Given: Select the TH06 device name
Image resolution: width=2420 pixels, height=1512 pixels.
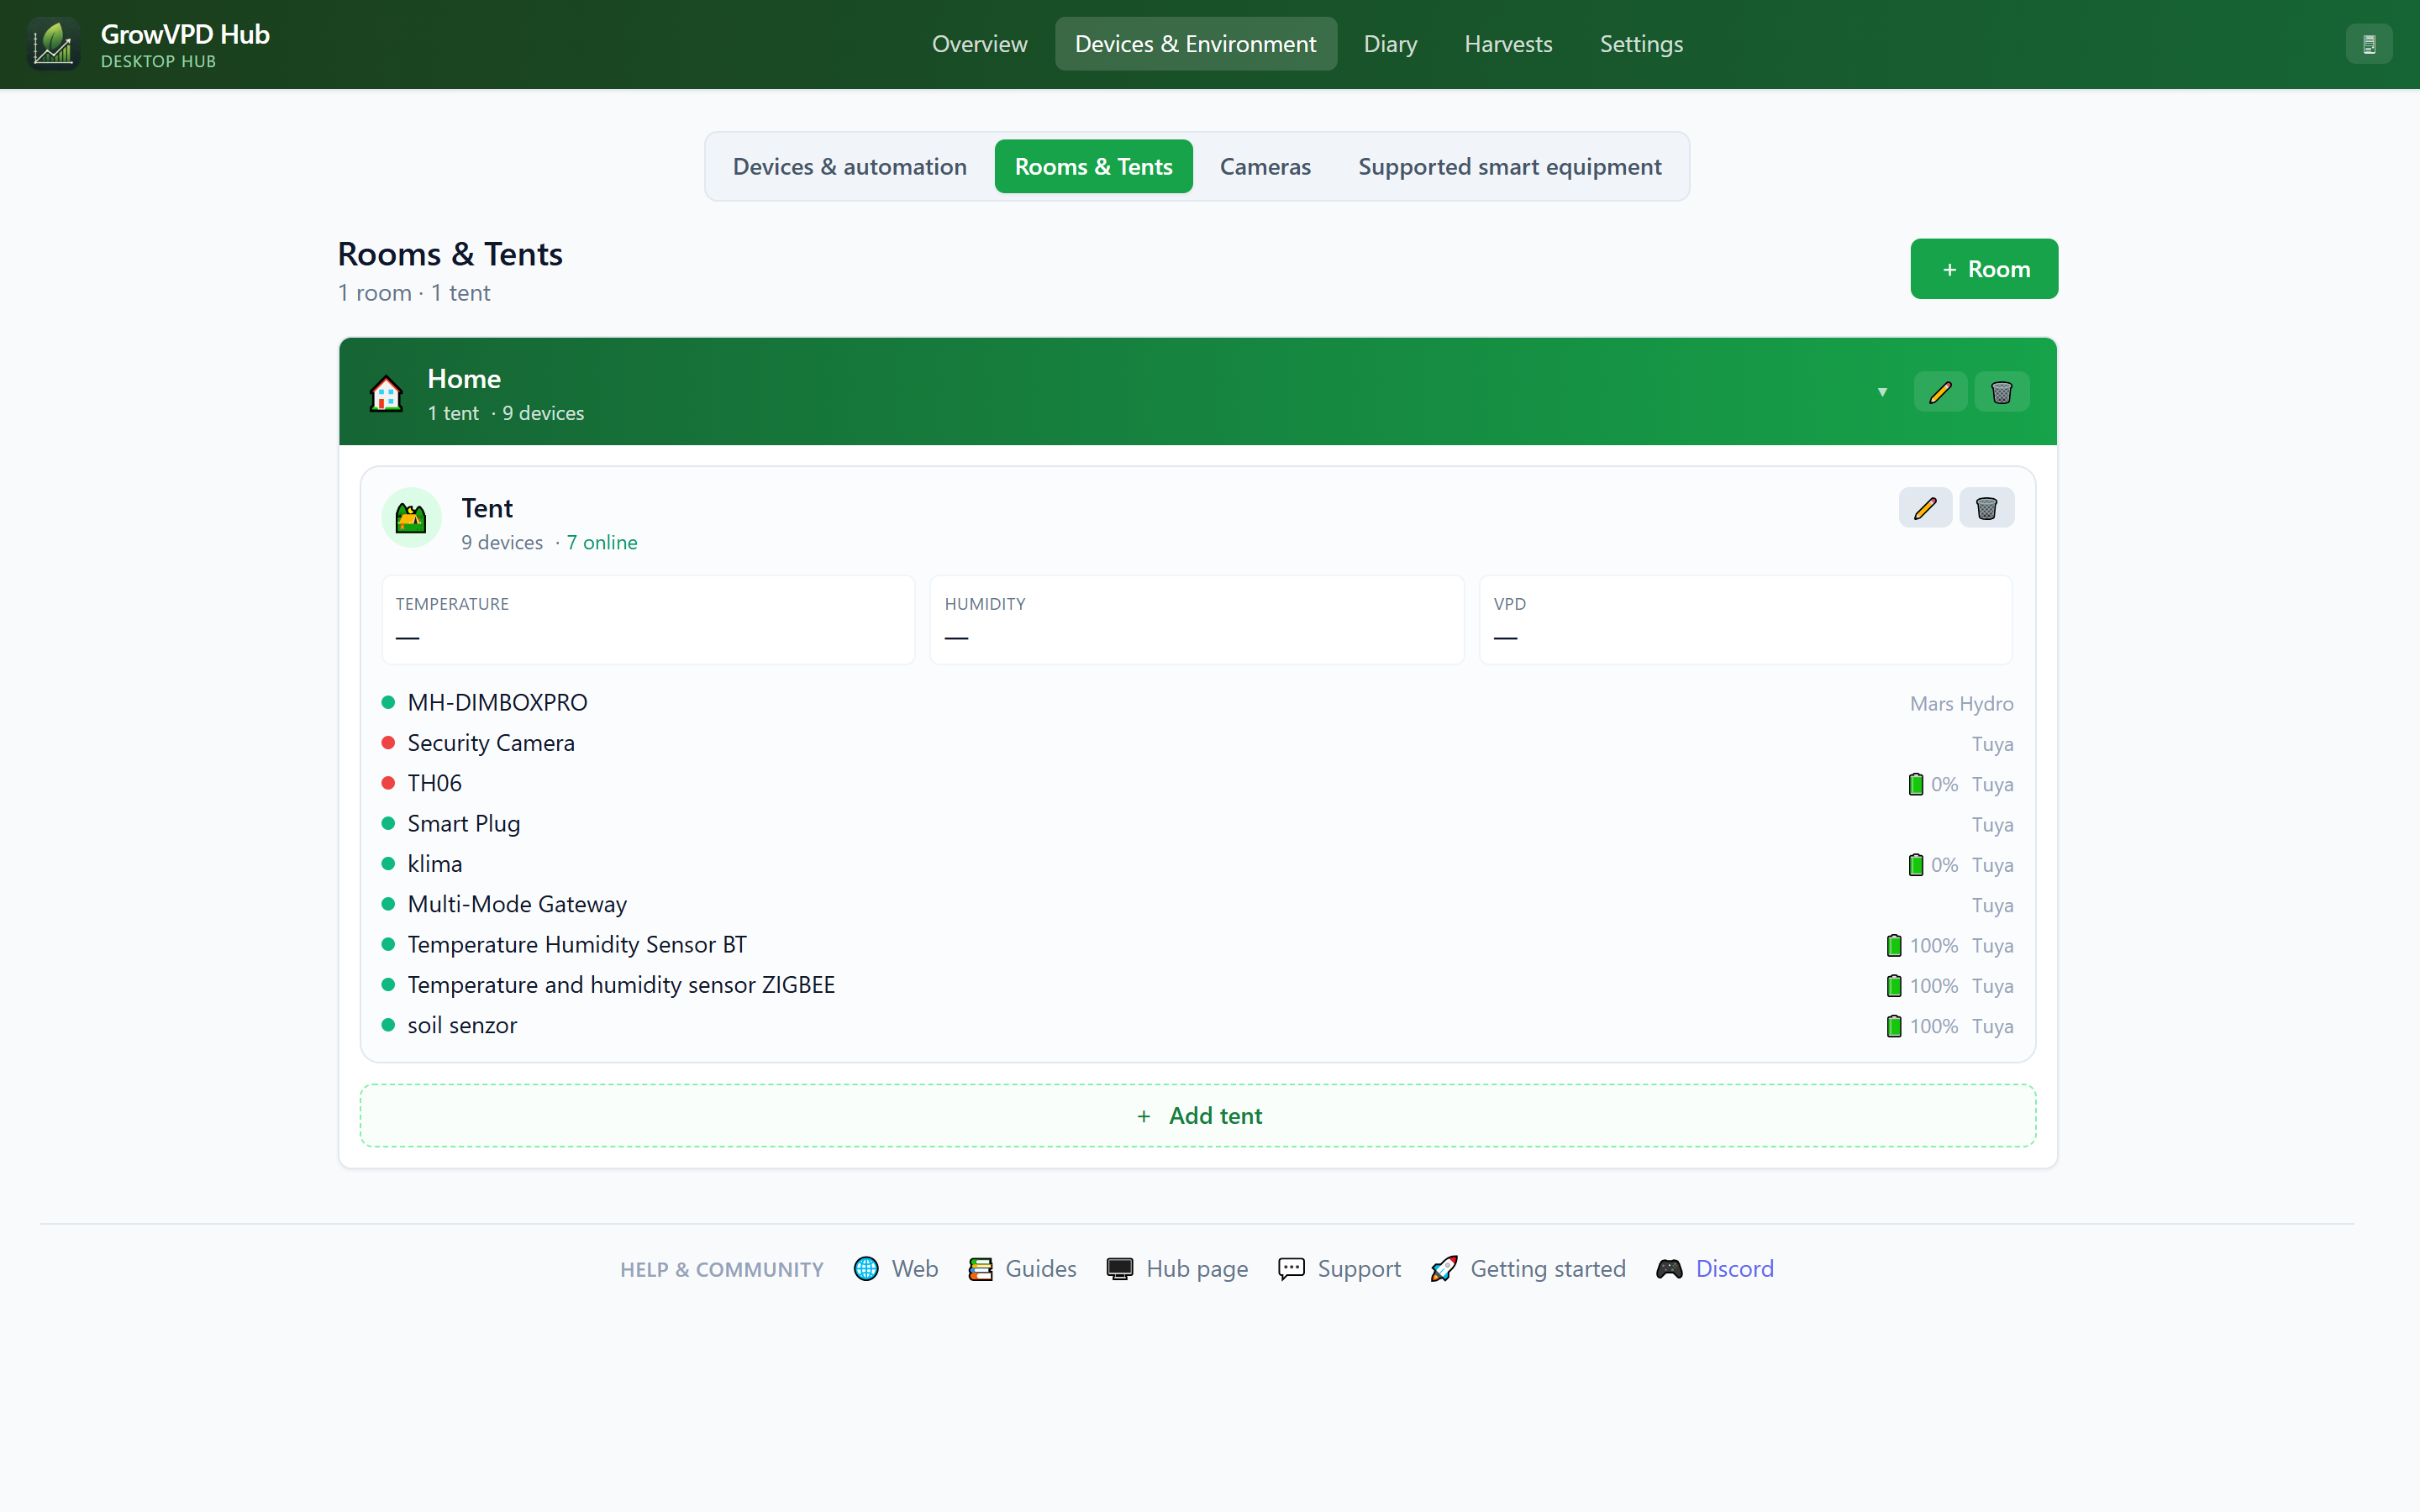Looking at the screenshot, I should pyautogui.click(x=434, y=783).
